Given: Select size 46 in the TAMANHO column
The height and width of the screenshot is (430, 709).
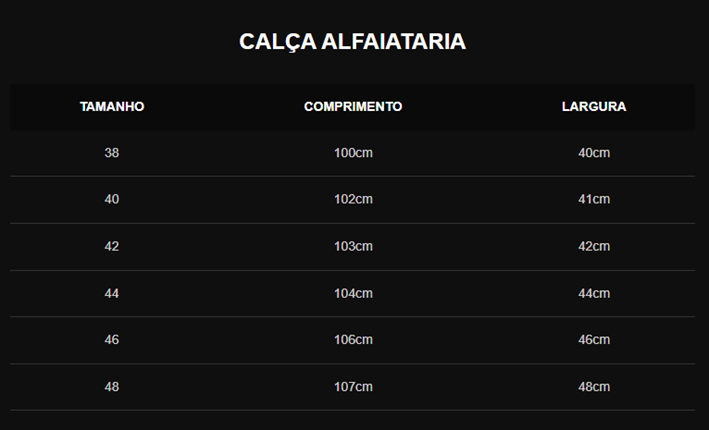Looking at the screenshot, I should click(112, 339).
